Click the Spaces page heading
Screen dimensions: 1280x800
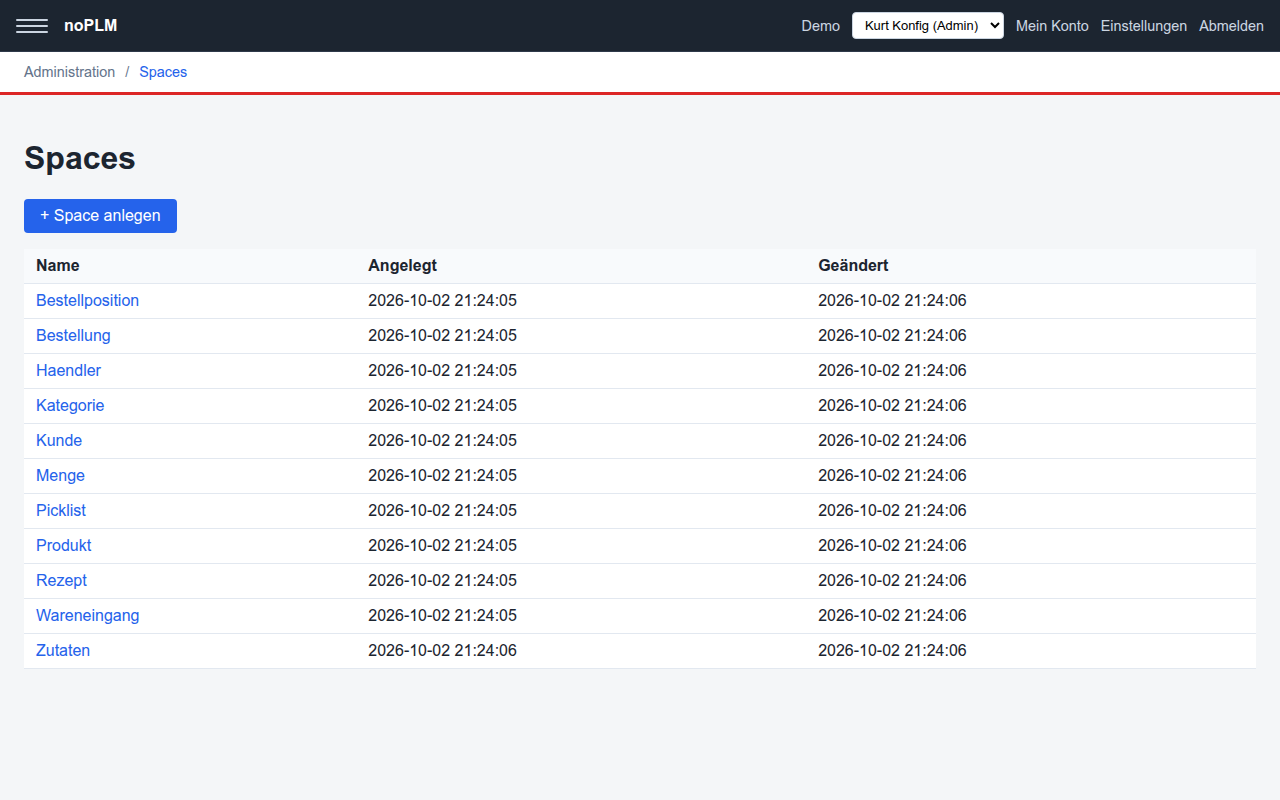point(80,159)
